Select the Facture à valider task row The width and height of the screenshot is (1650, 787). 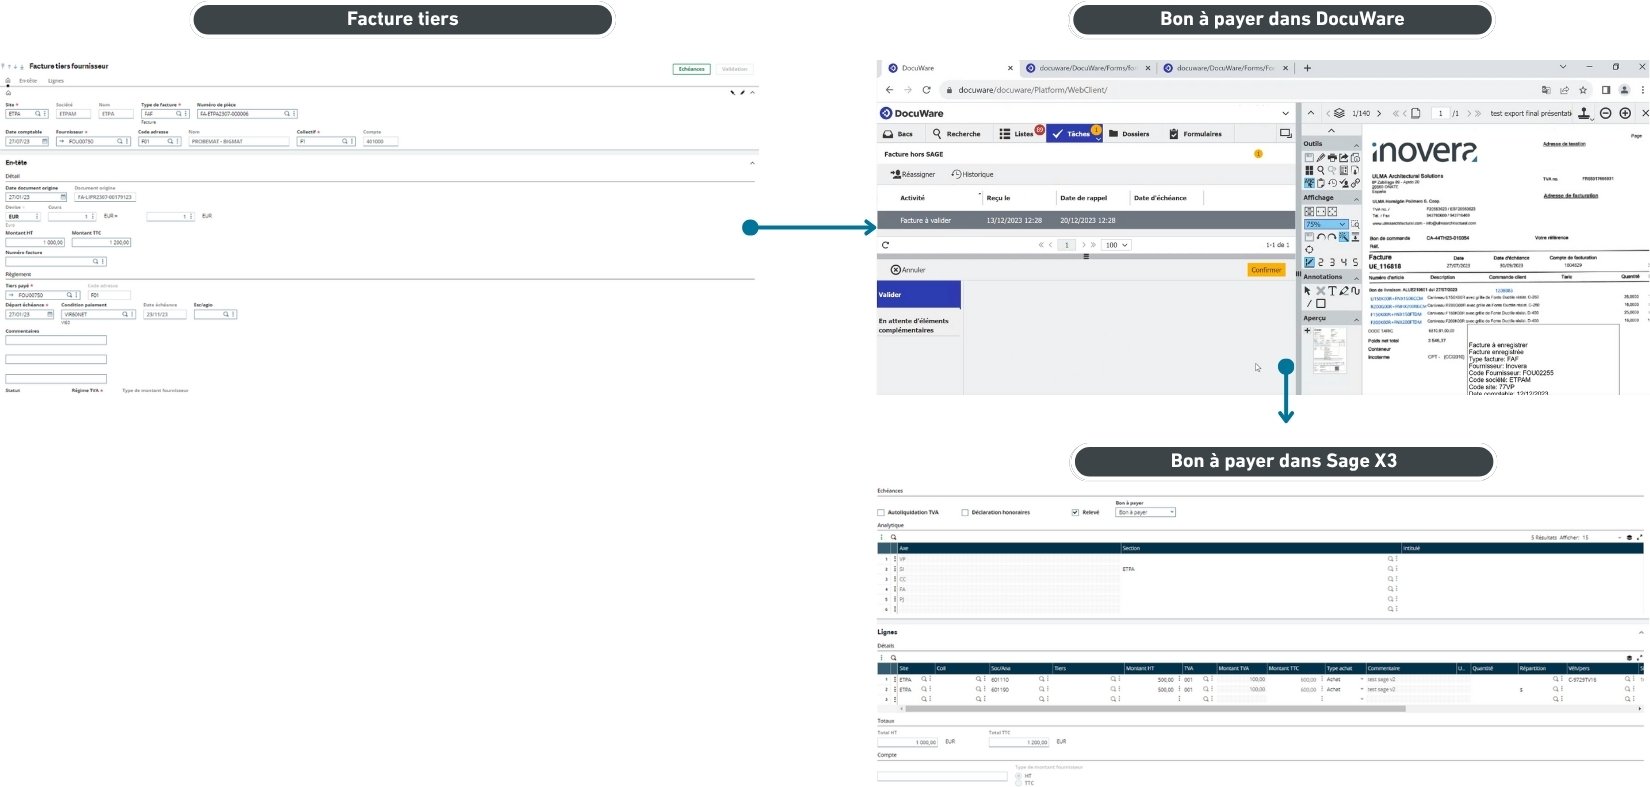tap(1085, 220)
